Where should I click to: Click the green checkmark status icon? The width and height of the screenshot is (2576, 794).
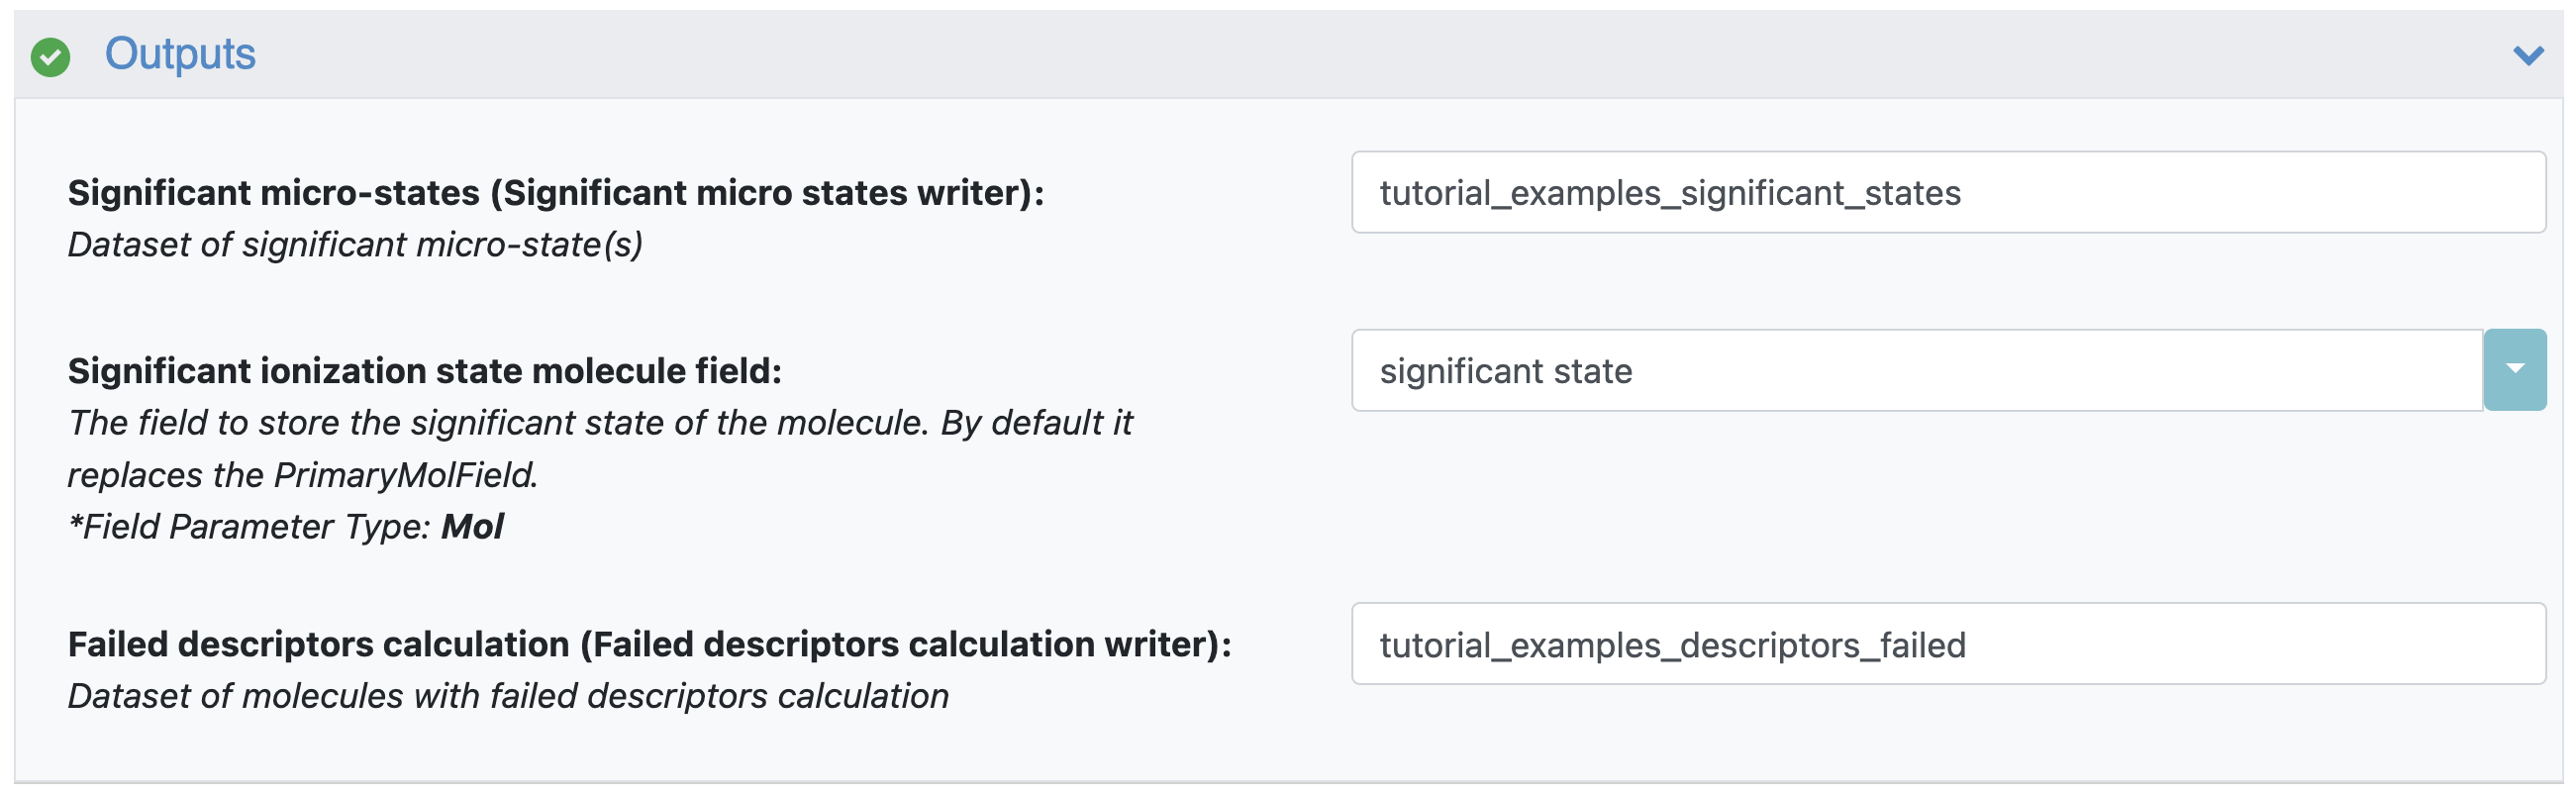(x=50, y=57)
